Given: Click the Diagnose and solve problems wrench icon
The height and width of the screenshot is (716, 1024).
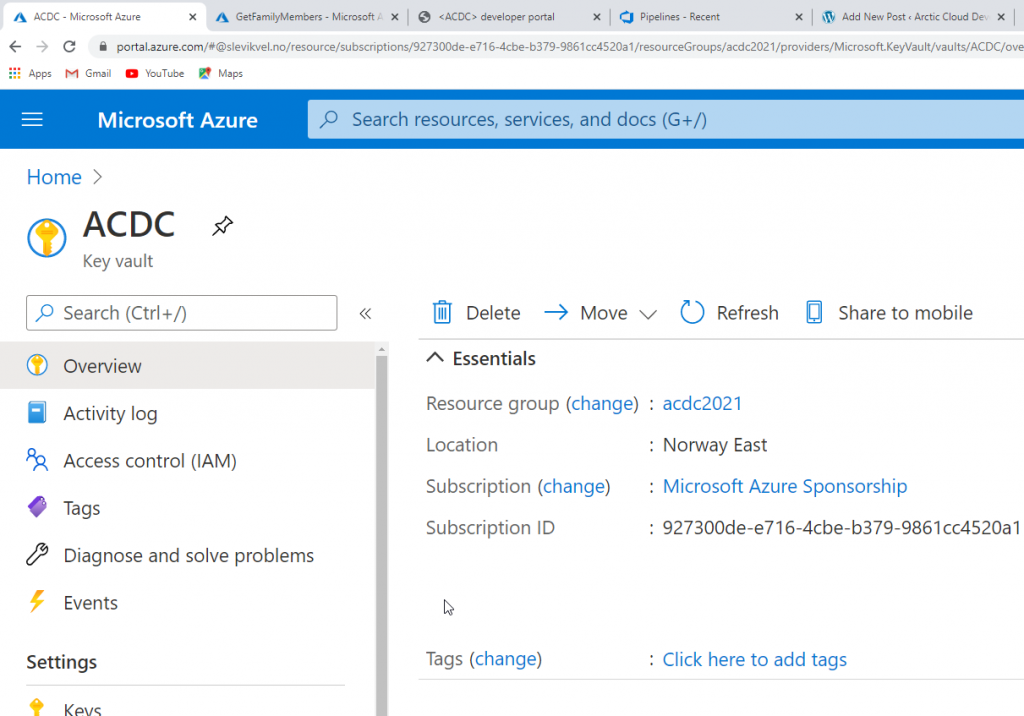Looking at the screenshot, I should pyautogui.click(x=37, y=555).
